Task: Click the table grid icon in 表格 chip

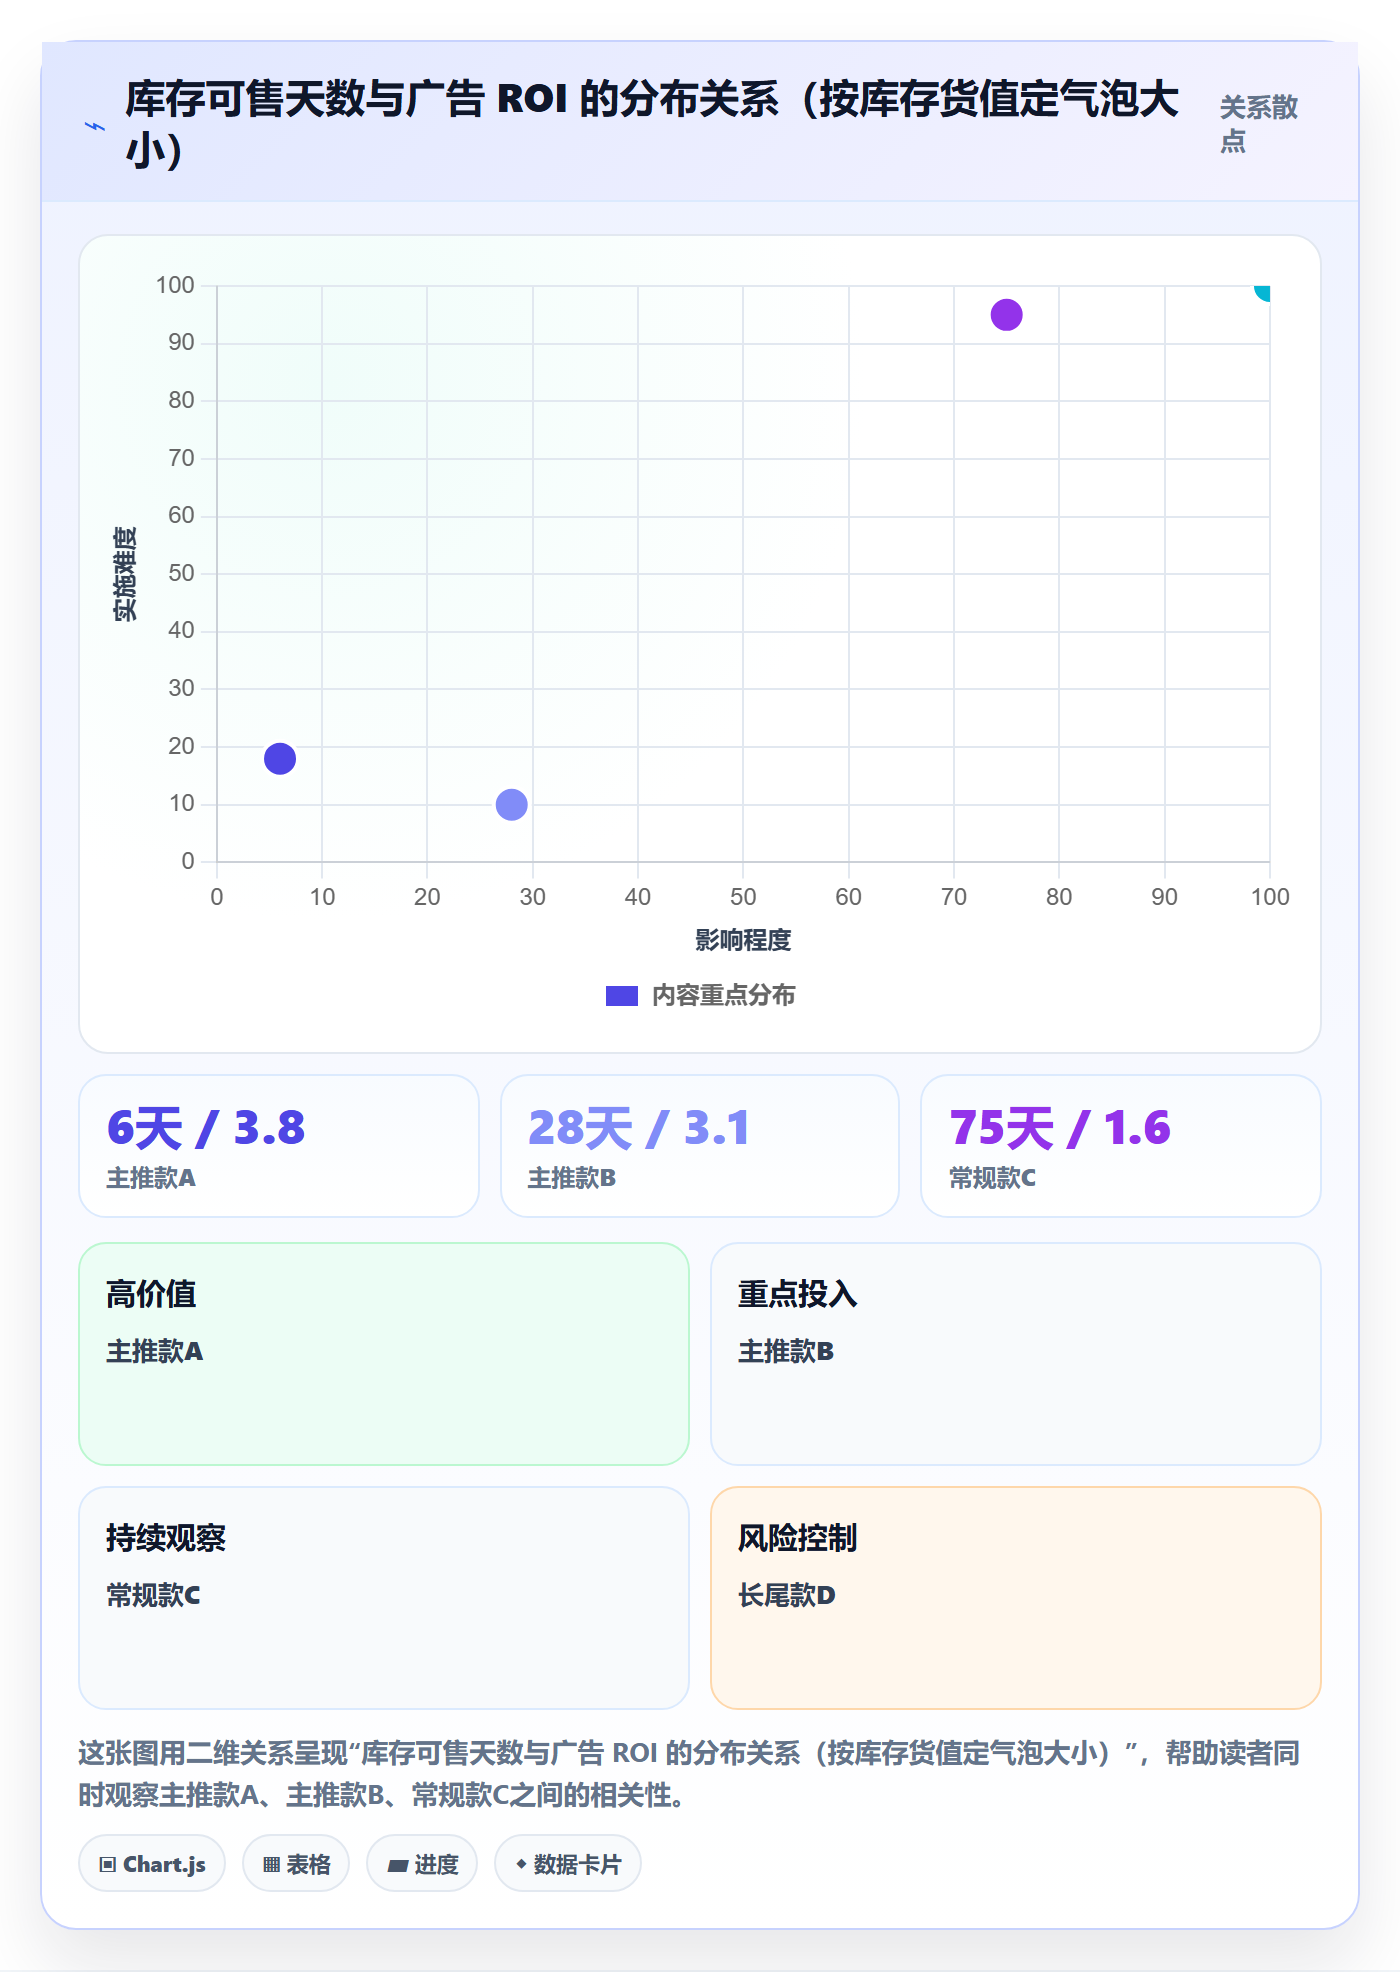Action: (x=271, y=1865)
